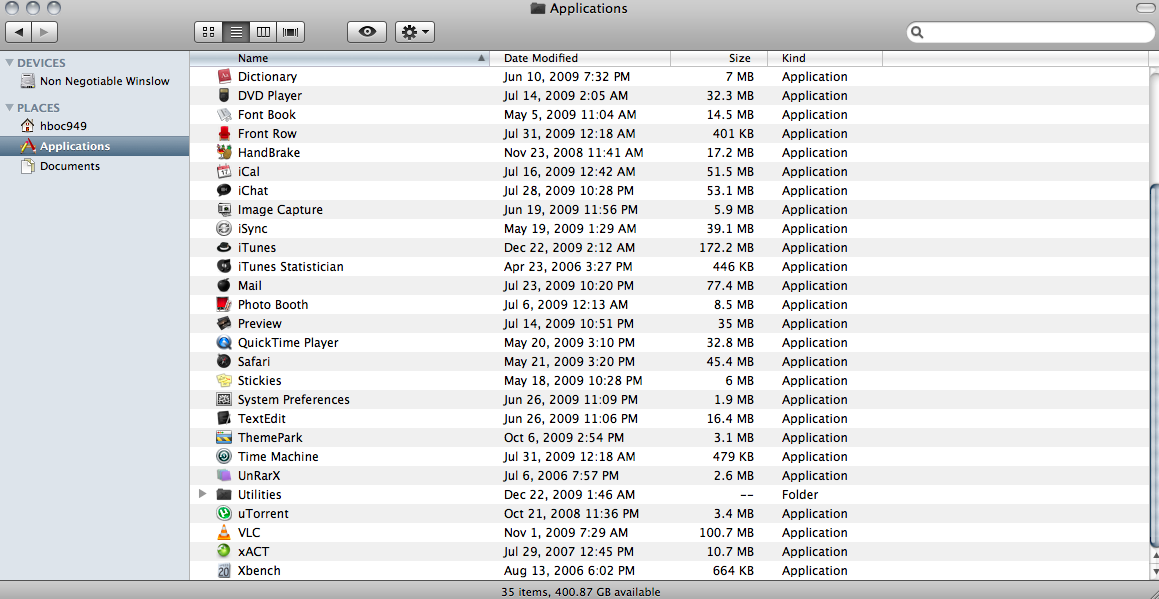Click iTunes date Dec 22, 2009 2:12 AM
The image size is (1159, 599).
click(x=569, y=248)
